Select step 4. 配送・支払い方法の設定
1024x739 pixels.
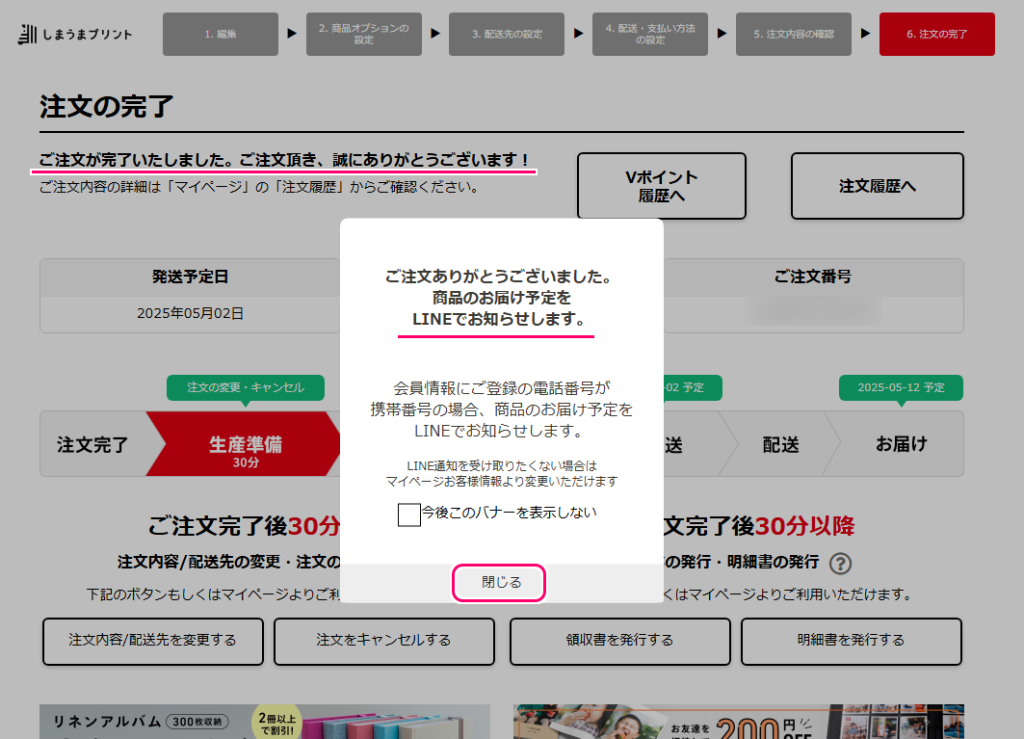click(650, 34)
